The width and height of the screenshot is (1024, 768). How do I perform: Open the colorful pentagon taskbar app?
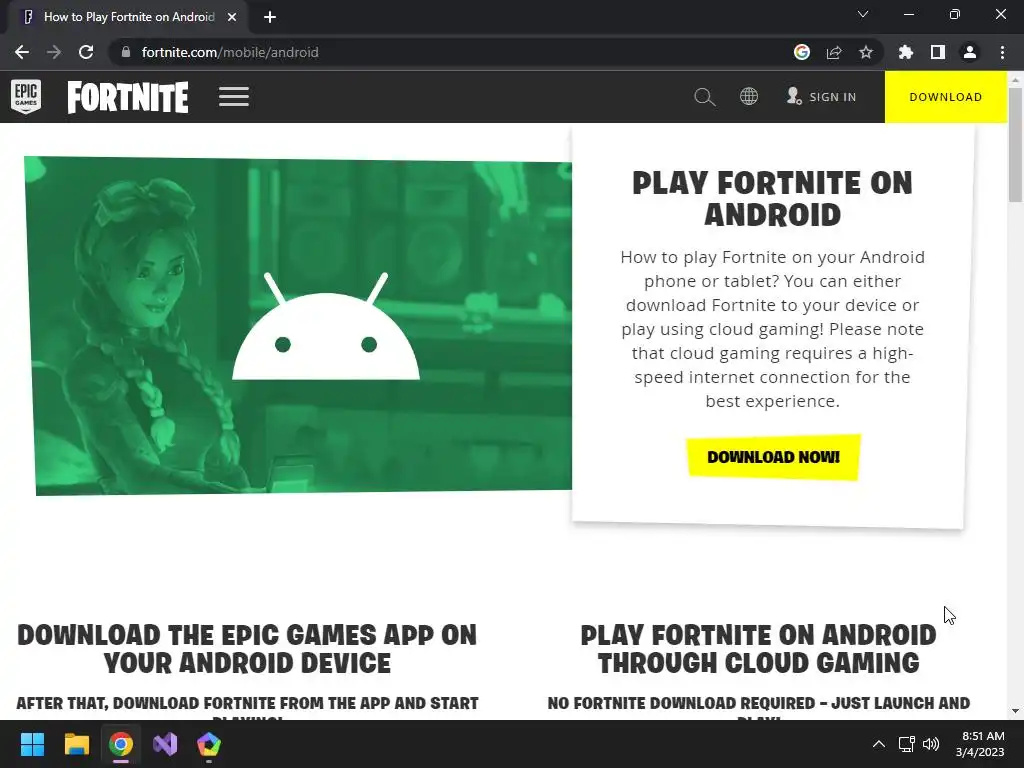pyautogui.click(x=209, y=744)
